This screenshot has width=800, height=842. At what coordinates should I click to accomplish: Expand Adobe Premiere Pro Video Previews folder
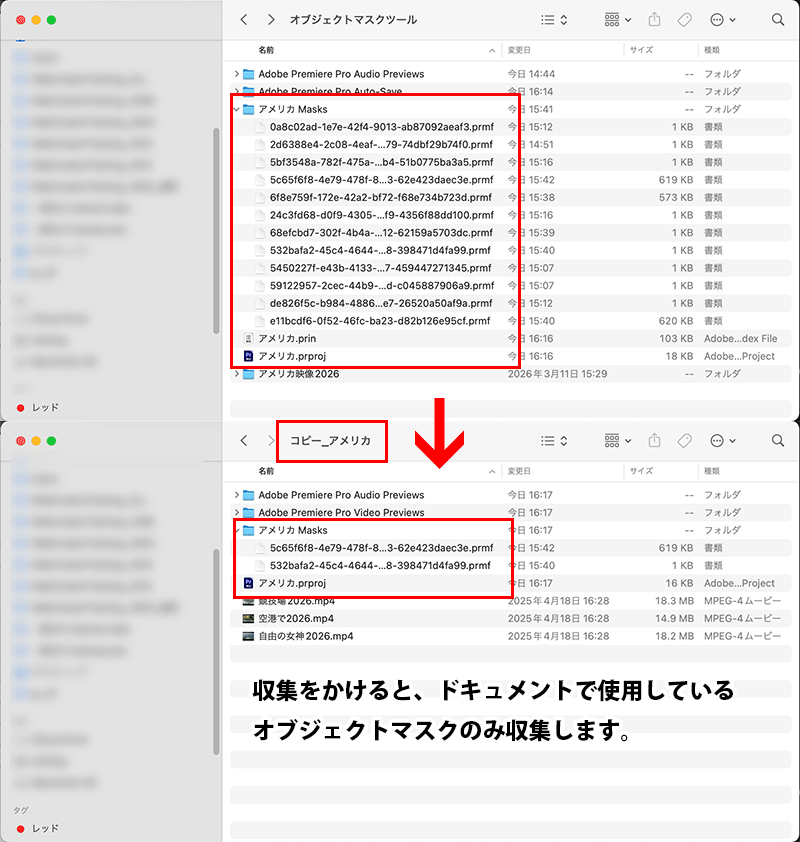pyautogui.click(x=237, y=513)
